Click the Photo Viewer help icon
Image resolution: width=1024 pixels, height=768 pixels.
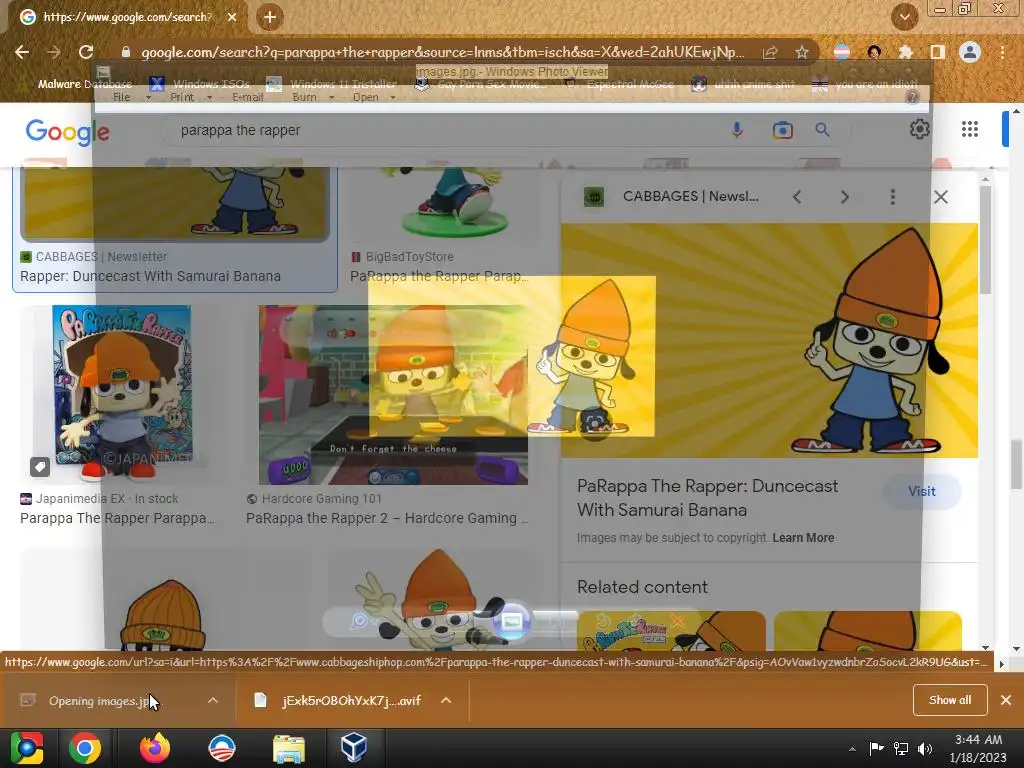pyautogui.click(x=912, y=97)
